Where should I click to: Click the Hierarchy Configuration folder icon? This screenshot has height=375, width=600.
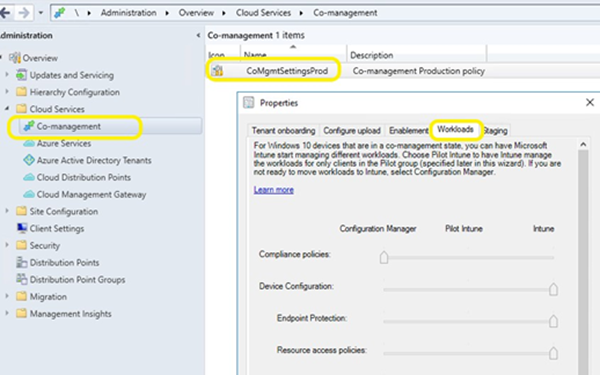tap(21, 92)
